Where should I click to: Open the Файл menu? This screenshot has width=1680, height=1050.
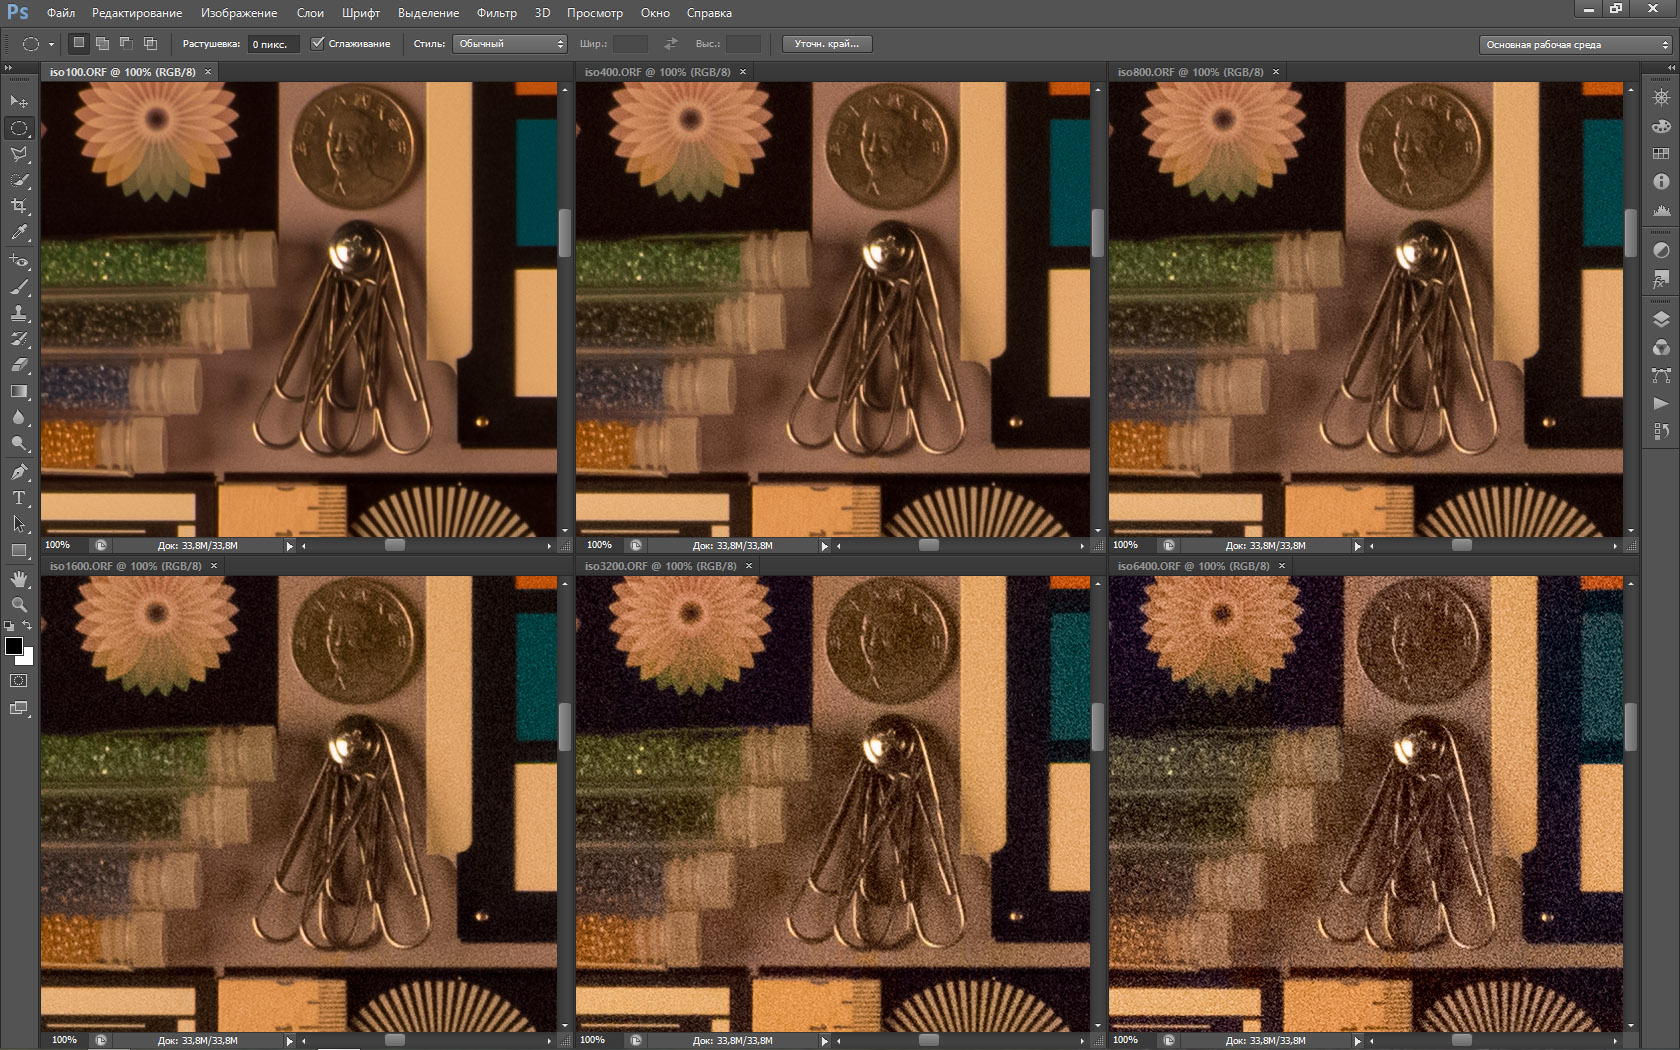(61, 13)
